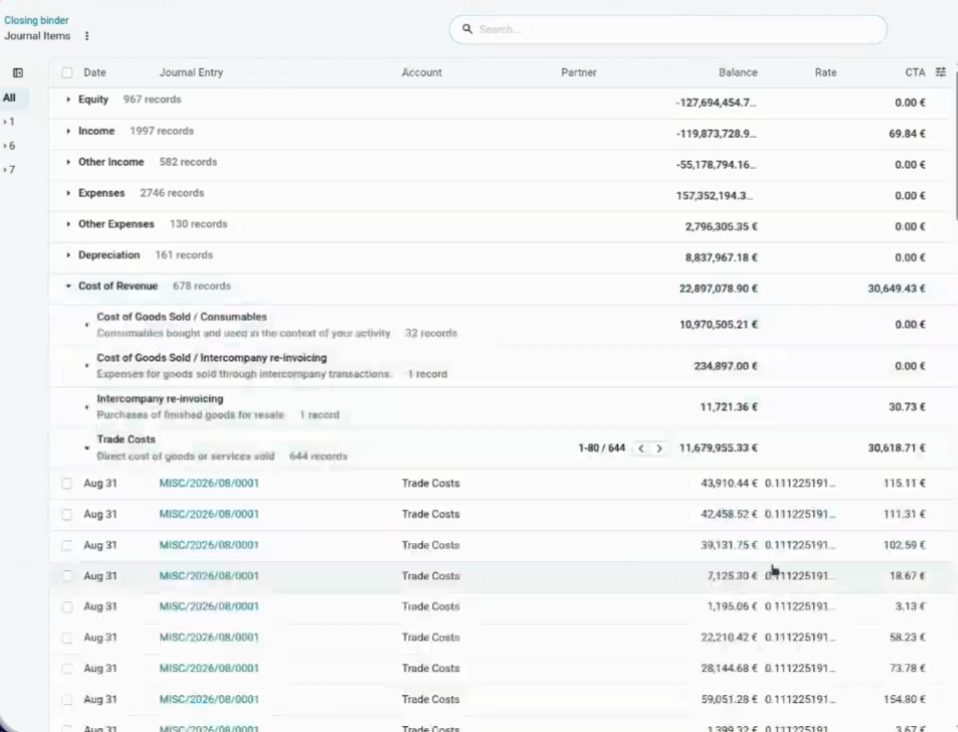Expand the Equity group
The height and width of the screenshot is (732, 958).
point(68,99)
